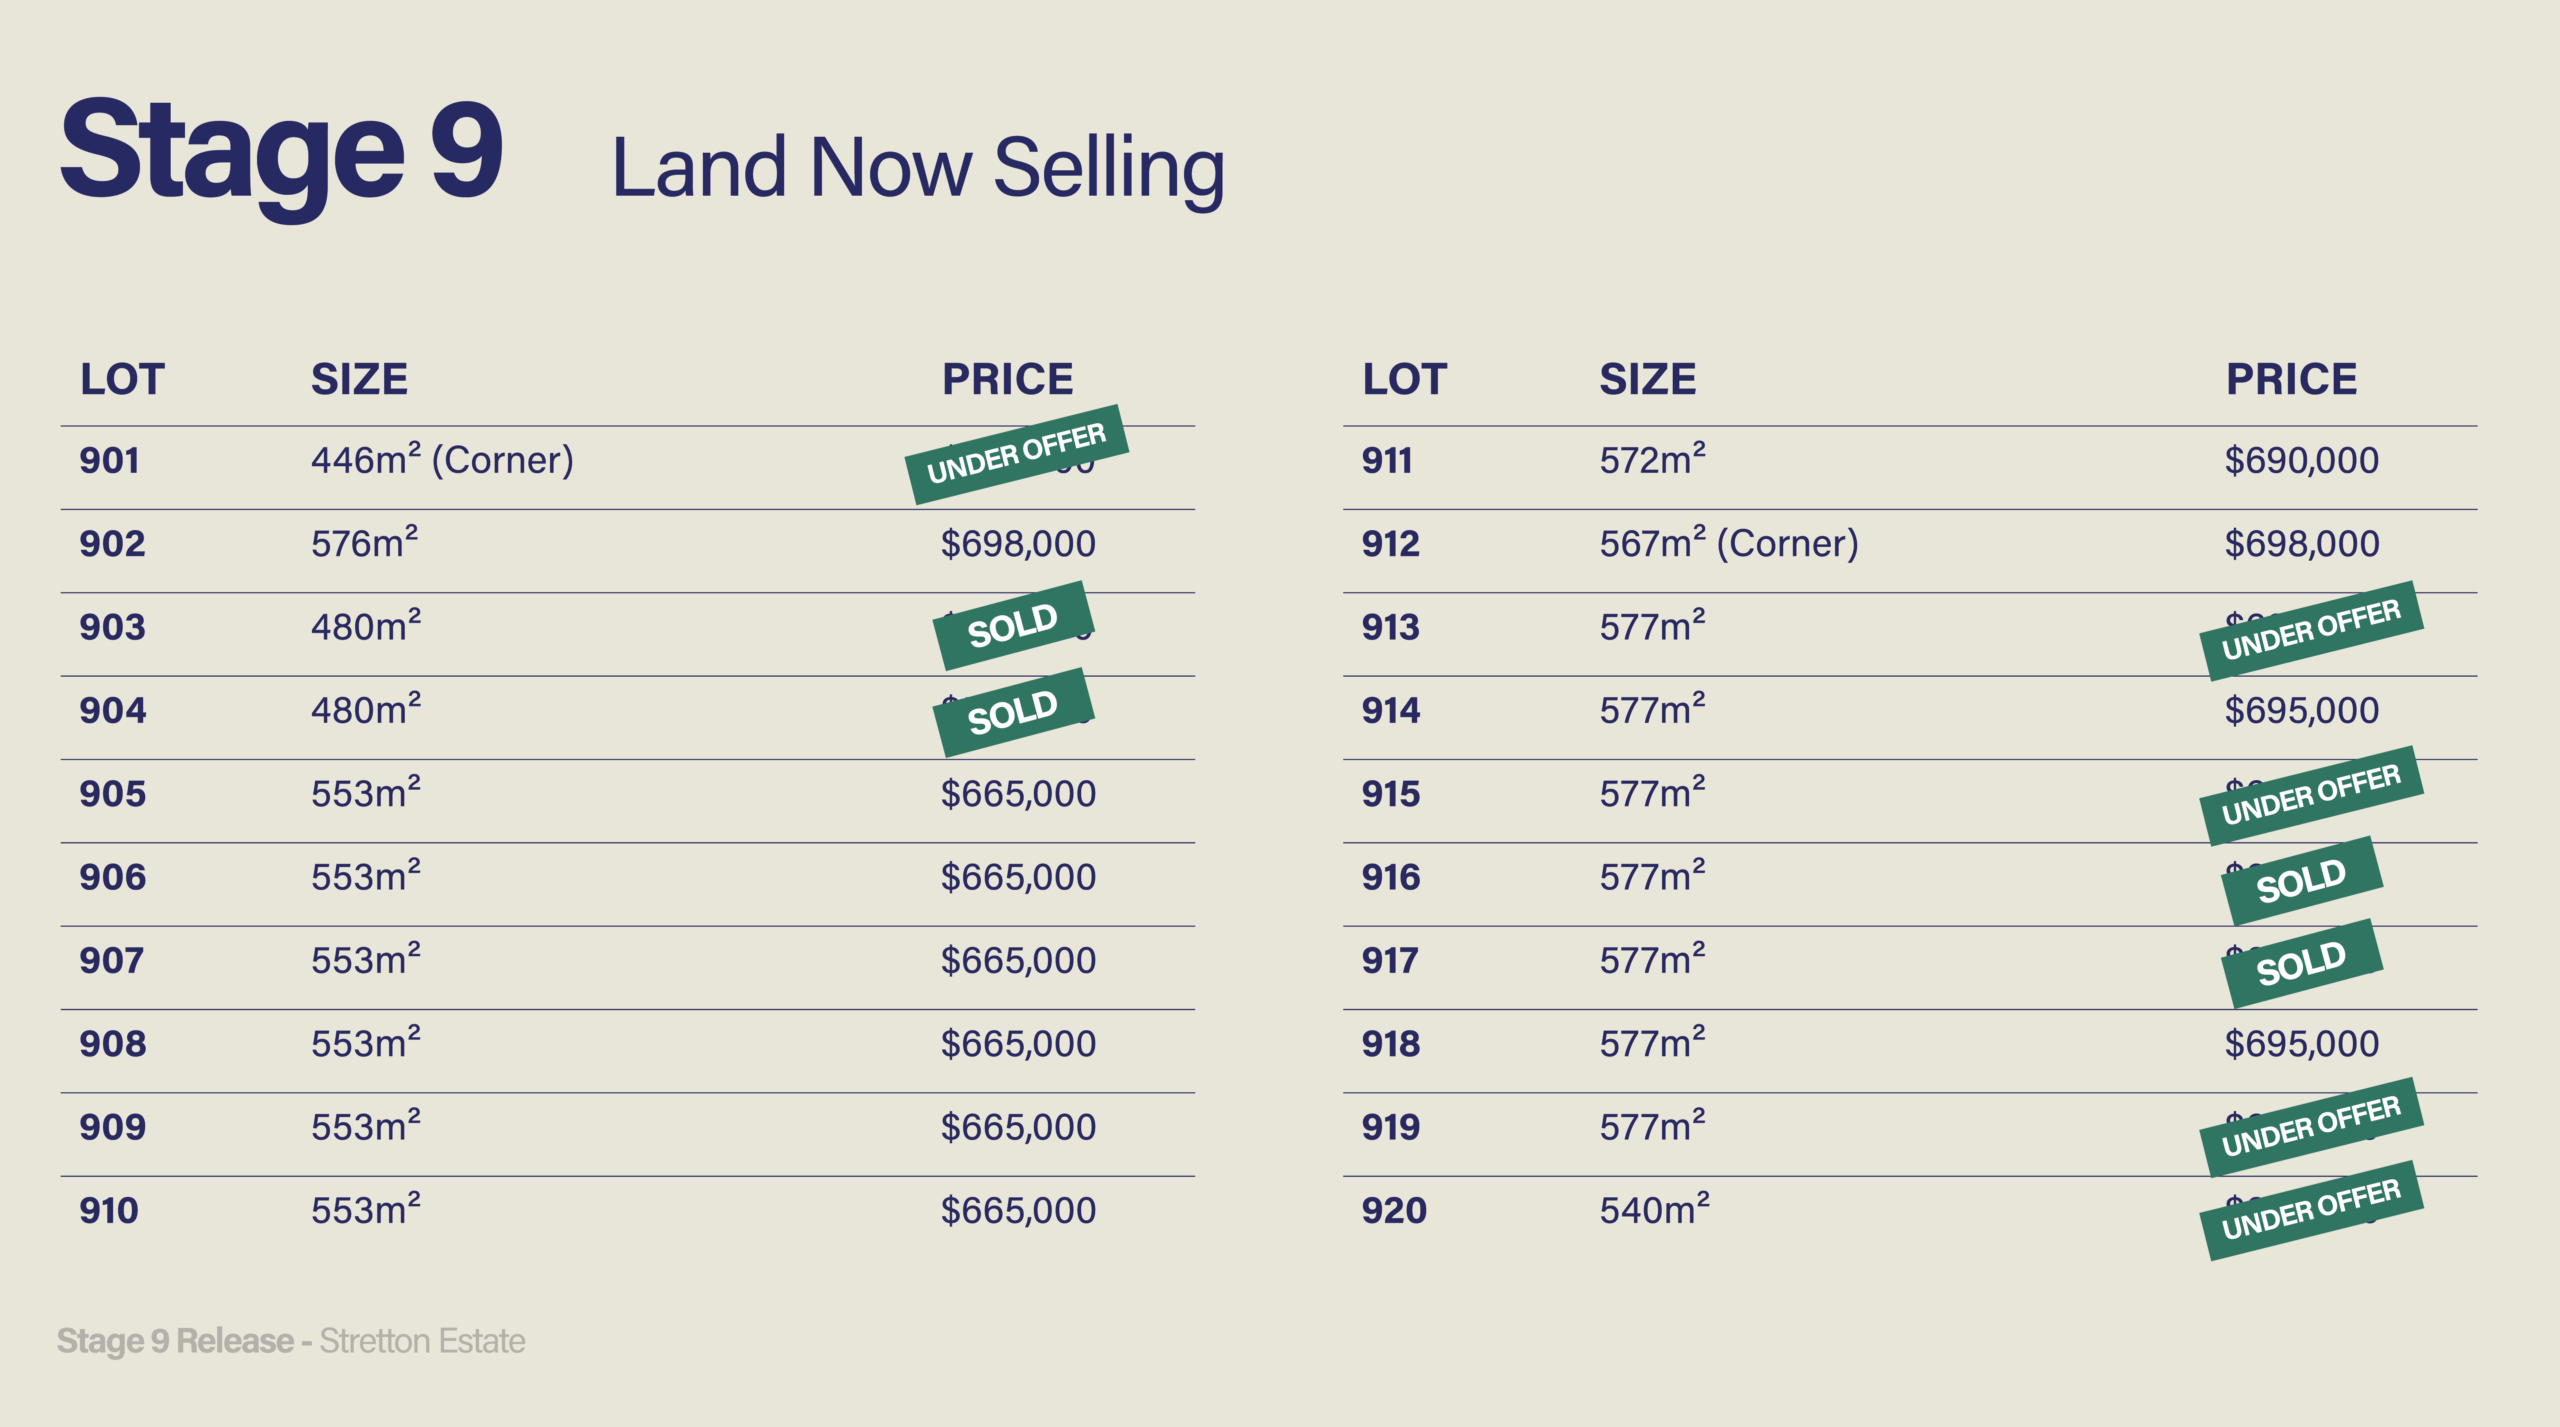Click the Stage 9 heading
Screen dimensions: 2560x1427
(x=282, y=153)
